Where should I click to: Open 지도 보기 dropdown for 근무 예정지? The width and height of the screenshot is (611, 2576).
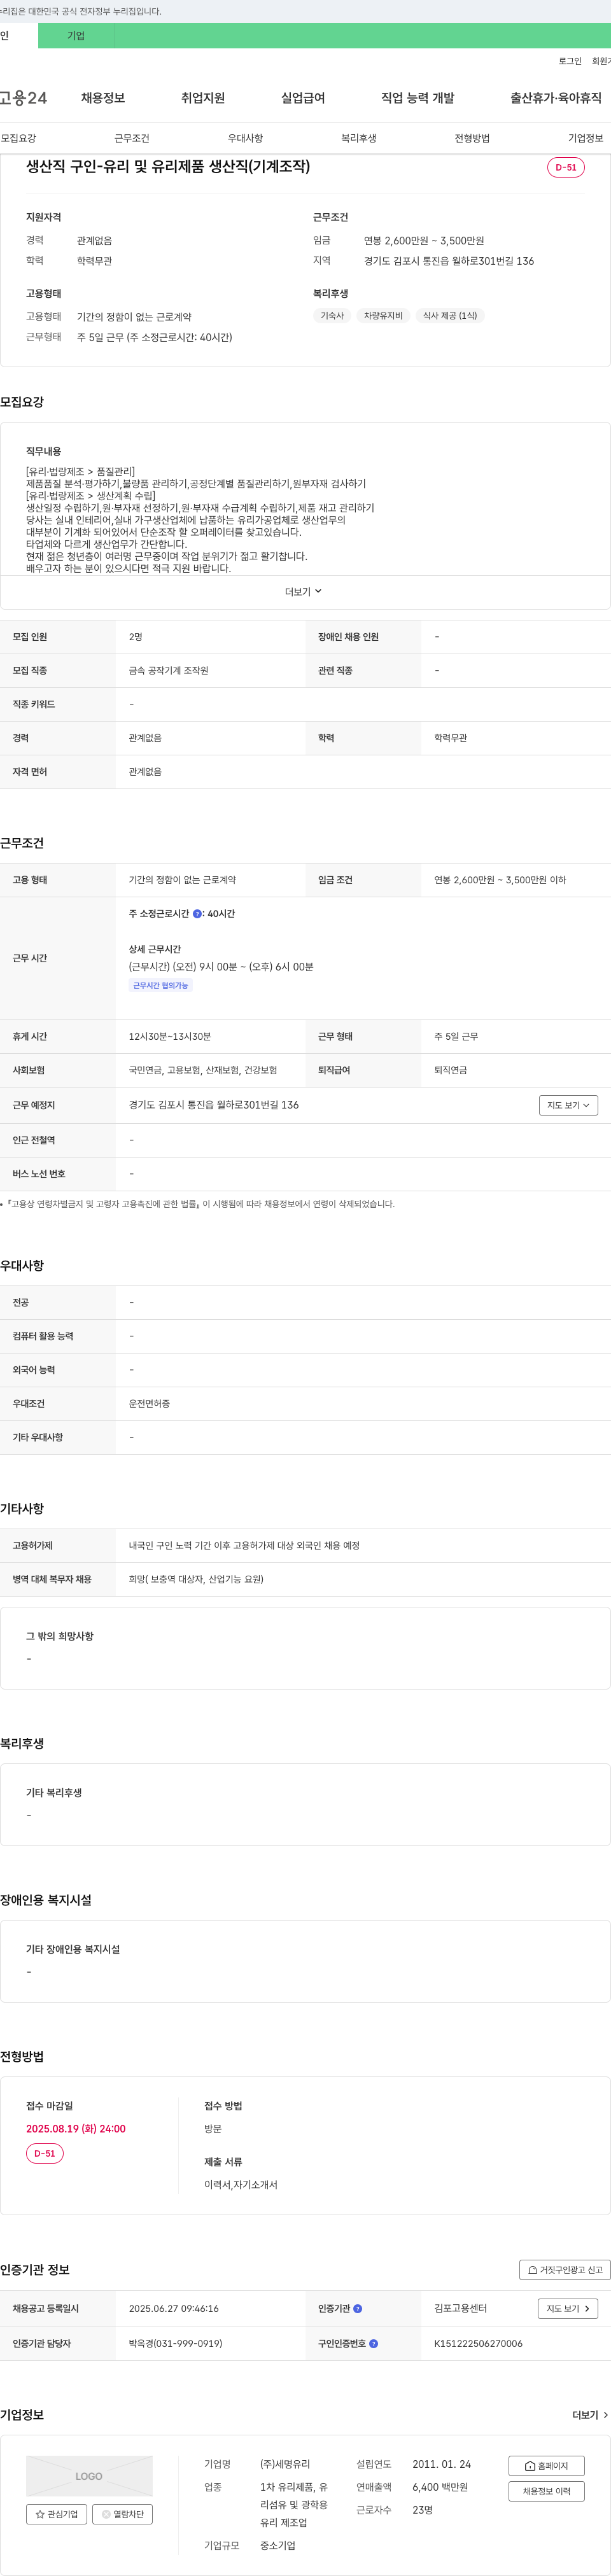pyautogui.click(x=568, y=1105)
